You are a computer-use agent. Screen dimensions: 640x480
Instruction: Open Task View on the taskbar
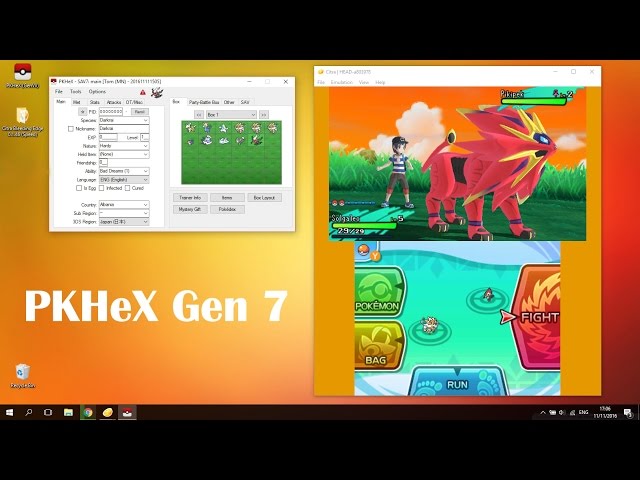(48, 412)
